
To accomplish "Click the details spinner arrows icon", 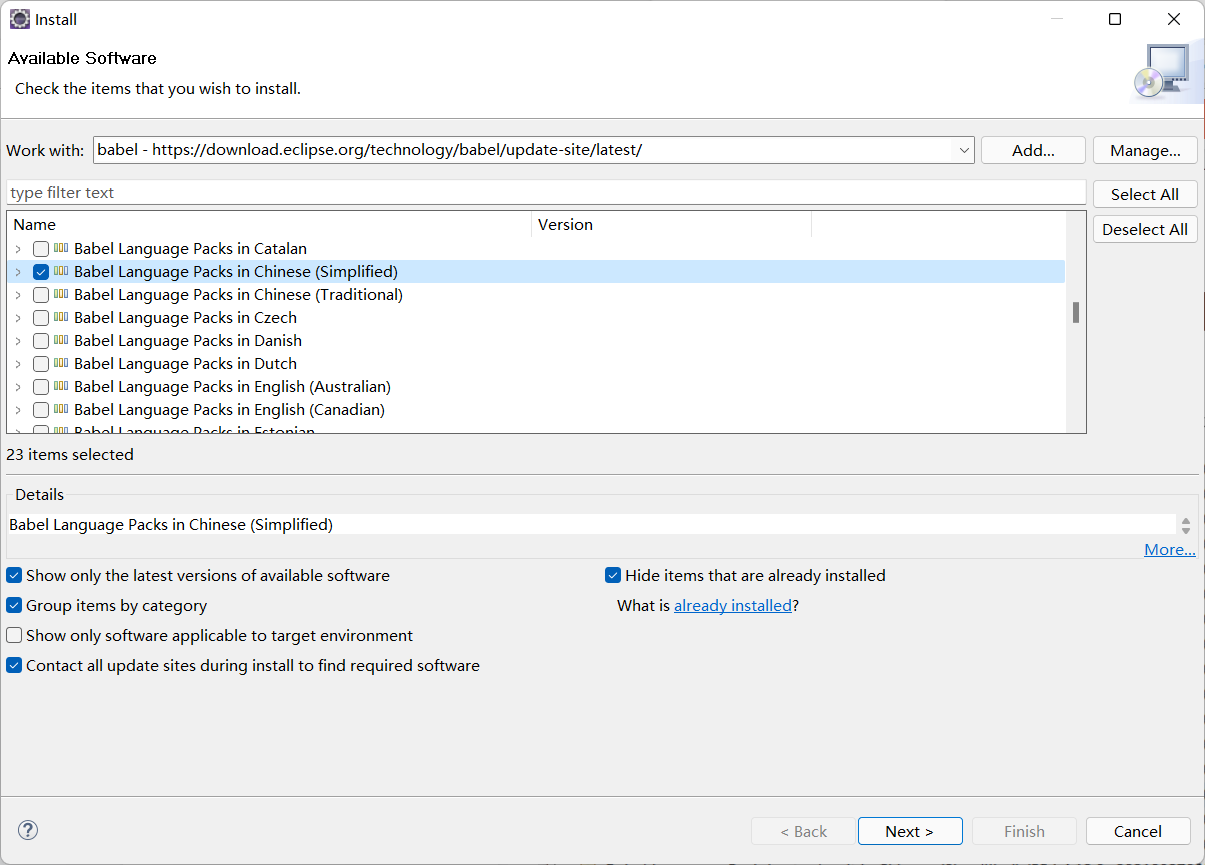I will pyautogui.click(x=1186, y=525).
